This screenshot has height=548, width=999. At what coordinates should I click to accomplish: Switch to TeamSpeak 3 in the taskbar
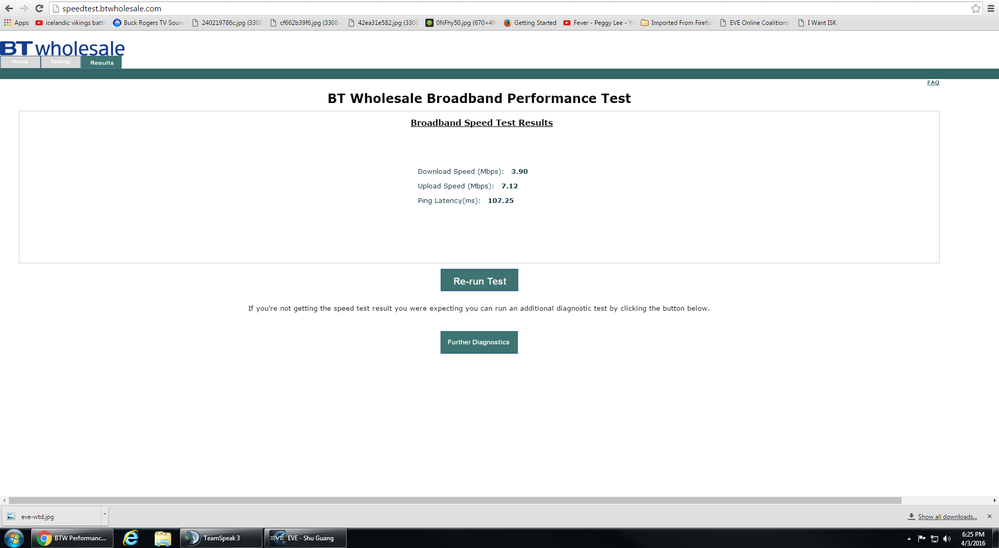220,538
